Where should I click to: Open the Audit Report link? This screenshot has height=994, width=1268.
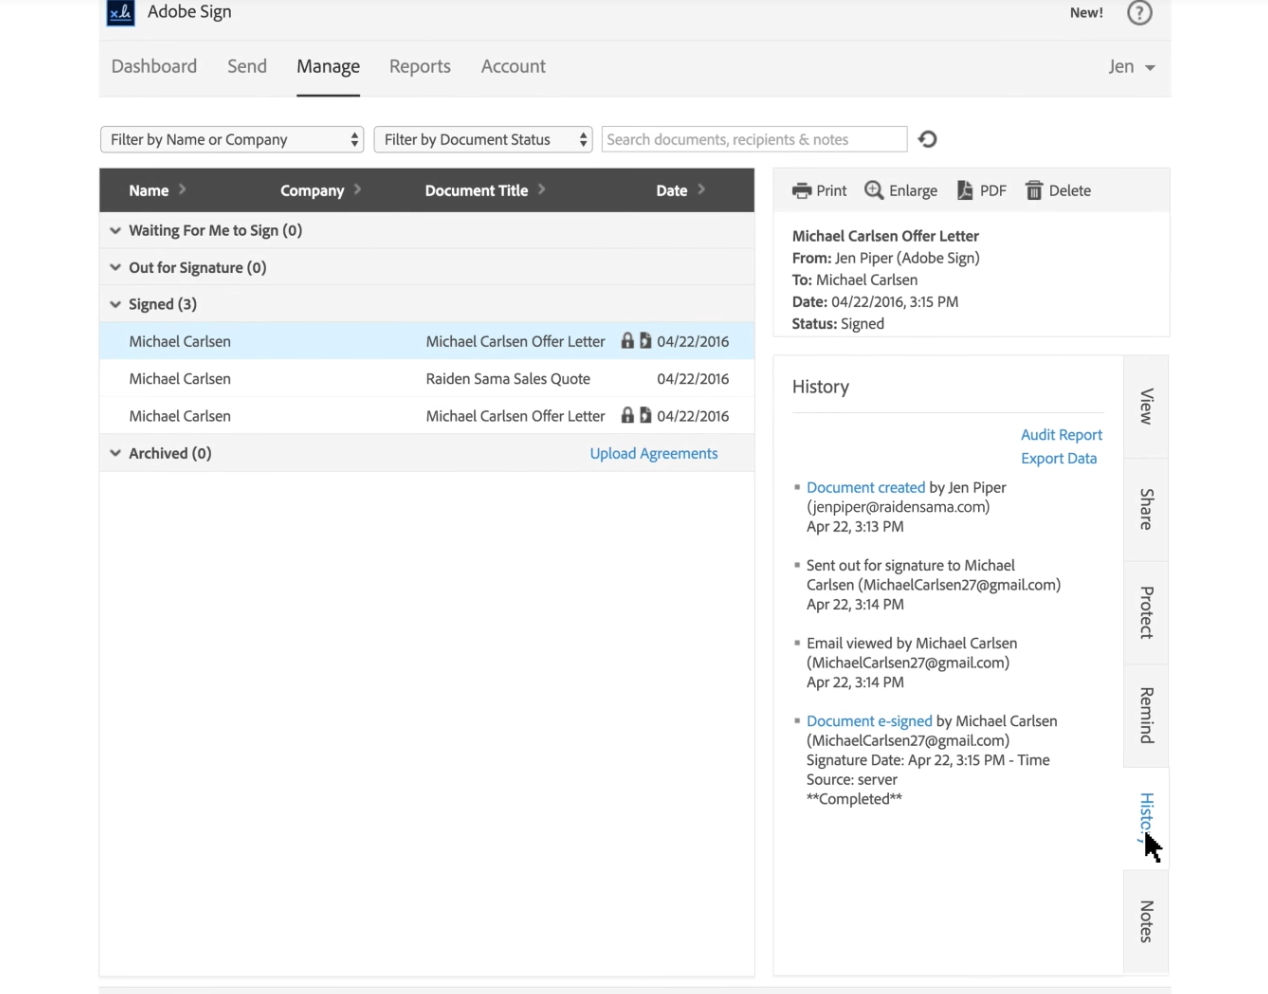[1061, 435]
